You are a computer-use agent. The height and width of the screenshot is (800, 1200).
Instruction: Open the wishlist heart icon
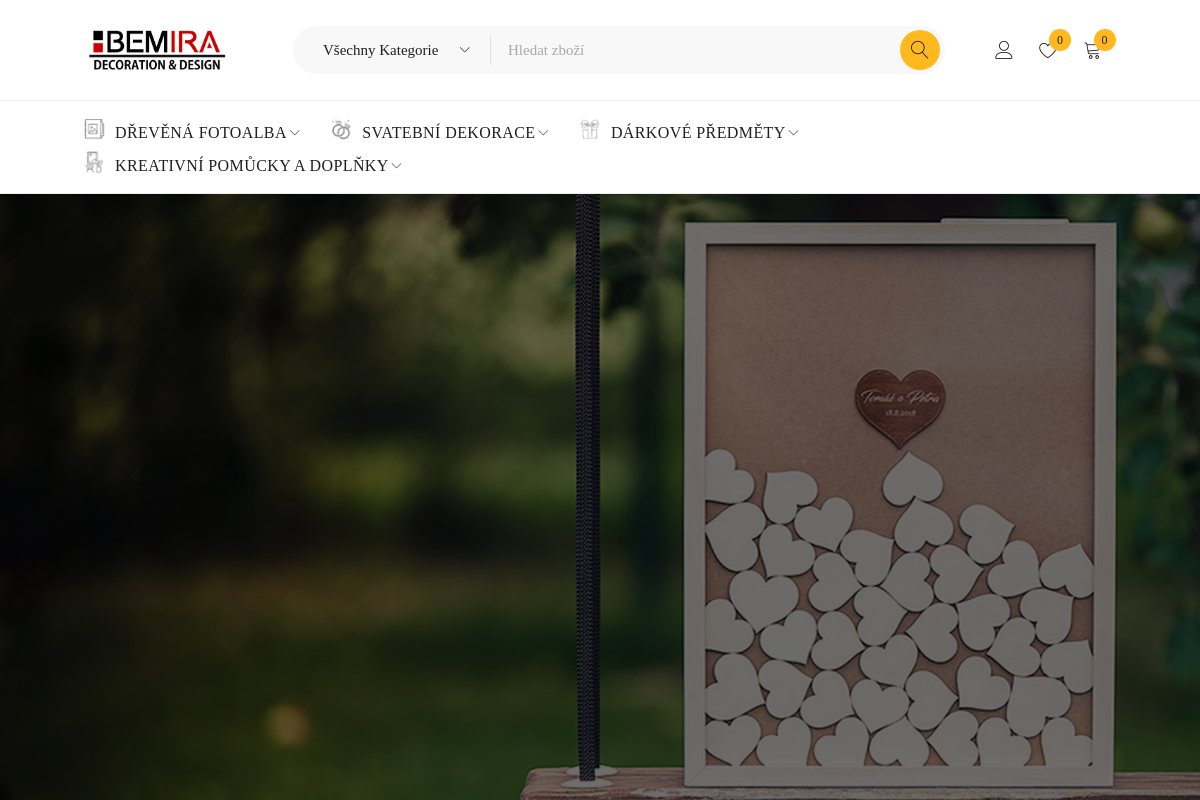coord(1047,51)
